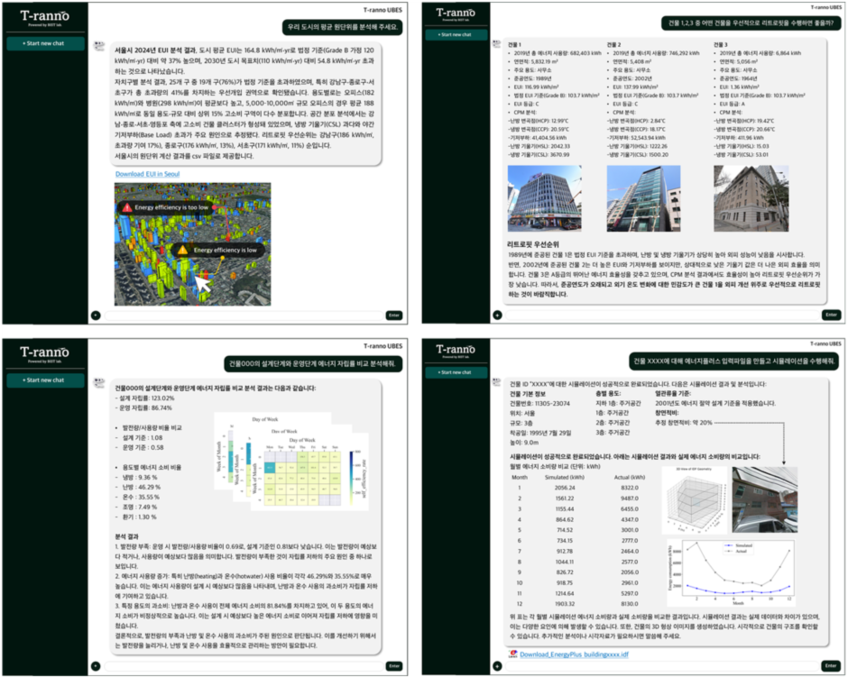Start a new chat in the EnergyPlus simulation window

tap(456, 373)
